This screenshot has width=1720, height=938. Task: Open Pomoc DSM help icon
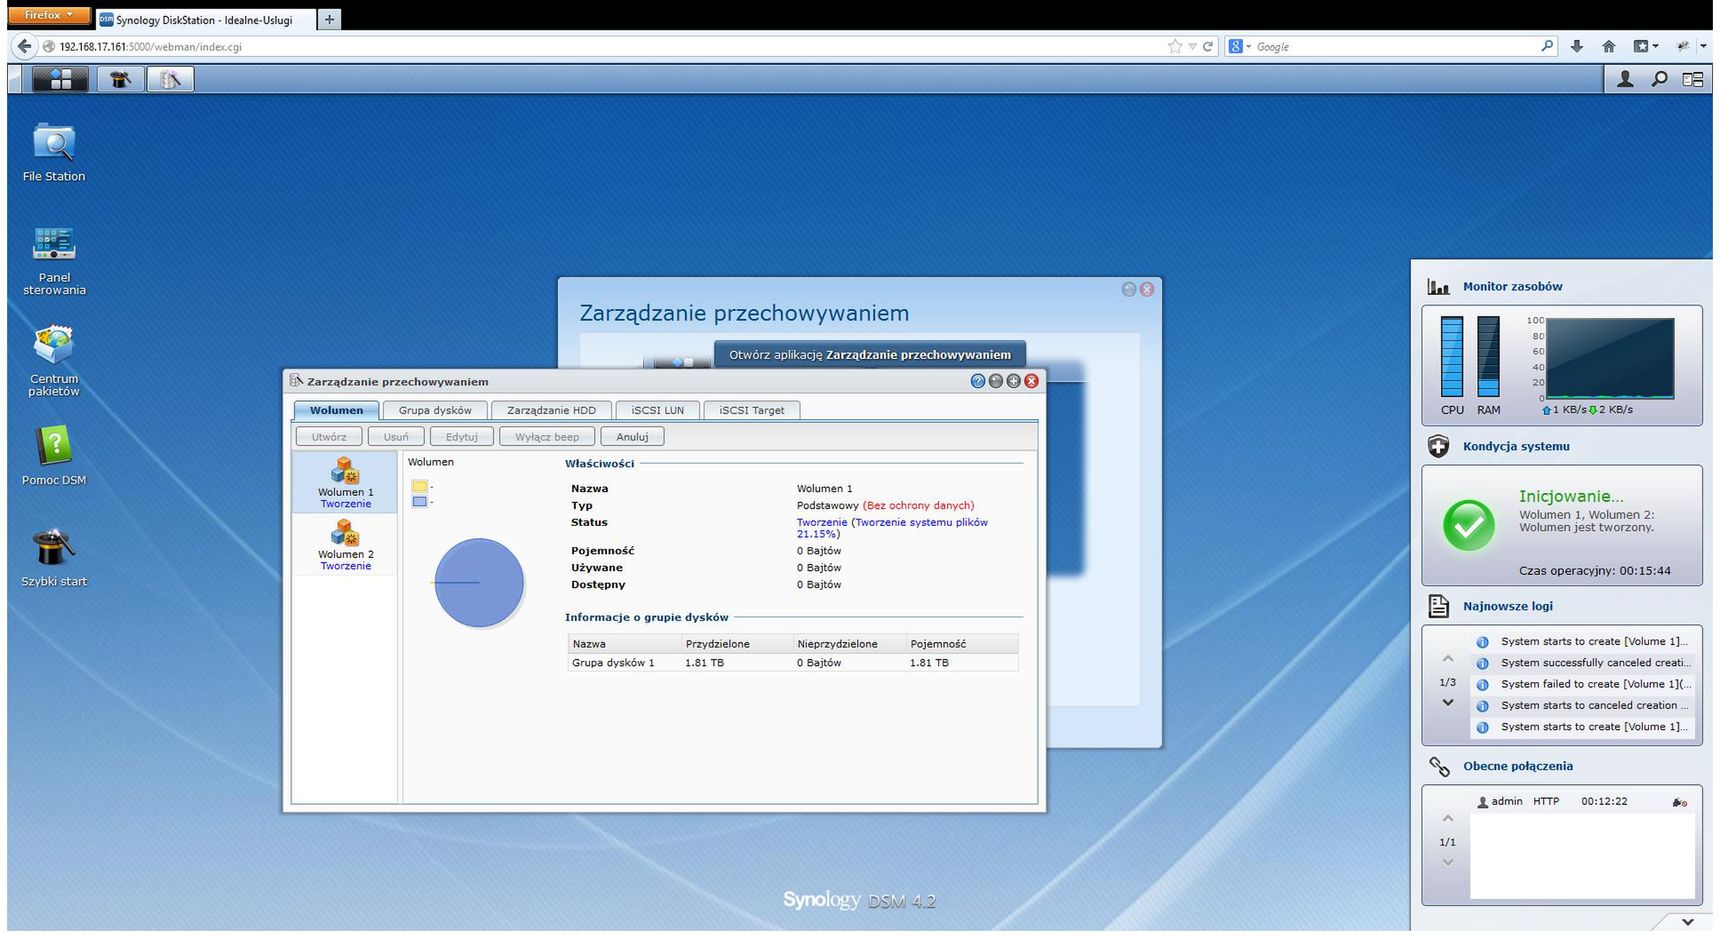coord(54,455)
